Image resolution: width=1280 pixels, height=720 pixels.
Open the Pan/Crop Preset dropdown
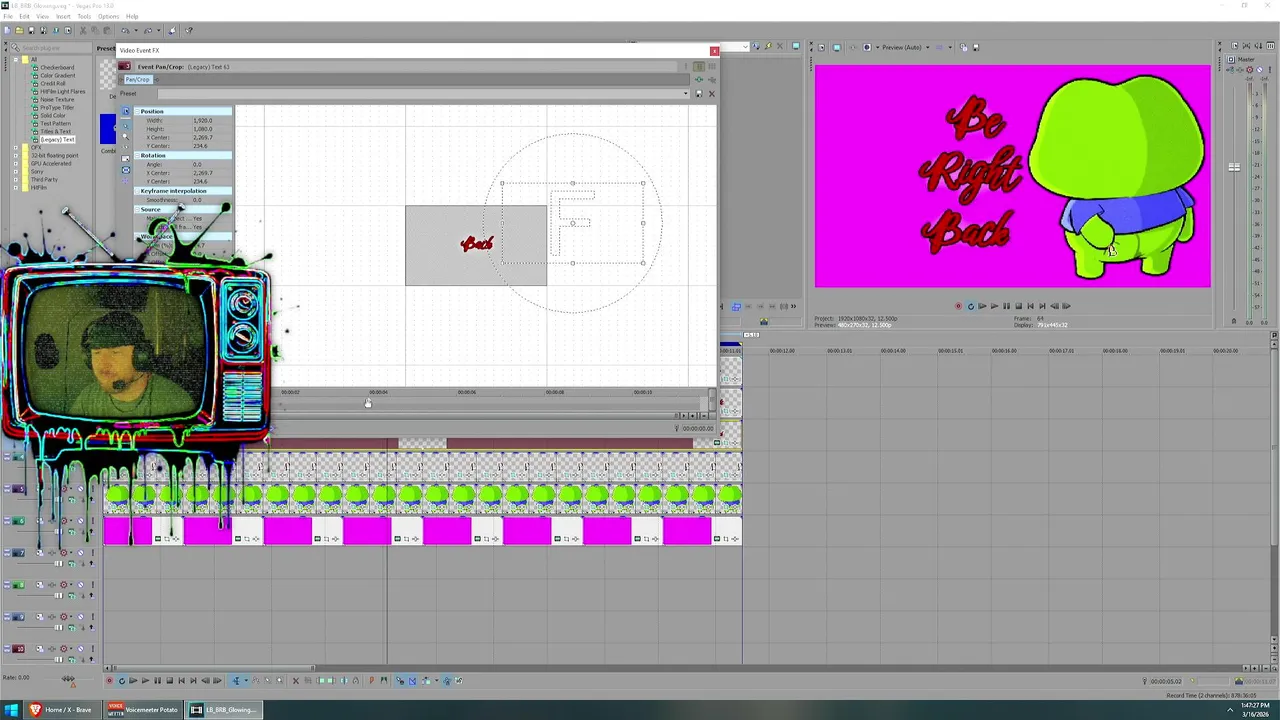point(685,94)
